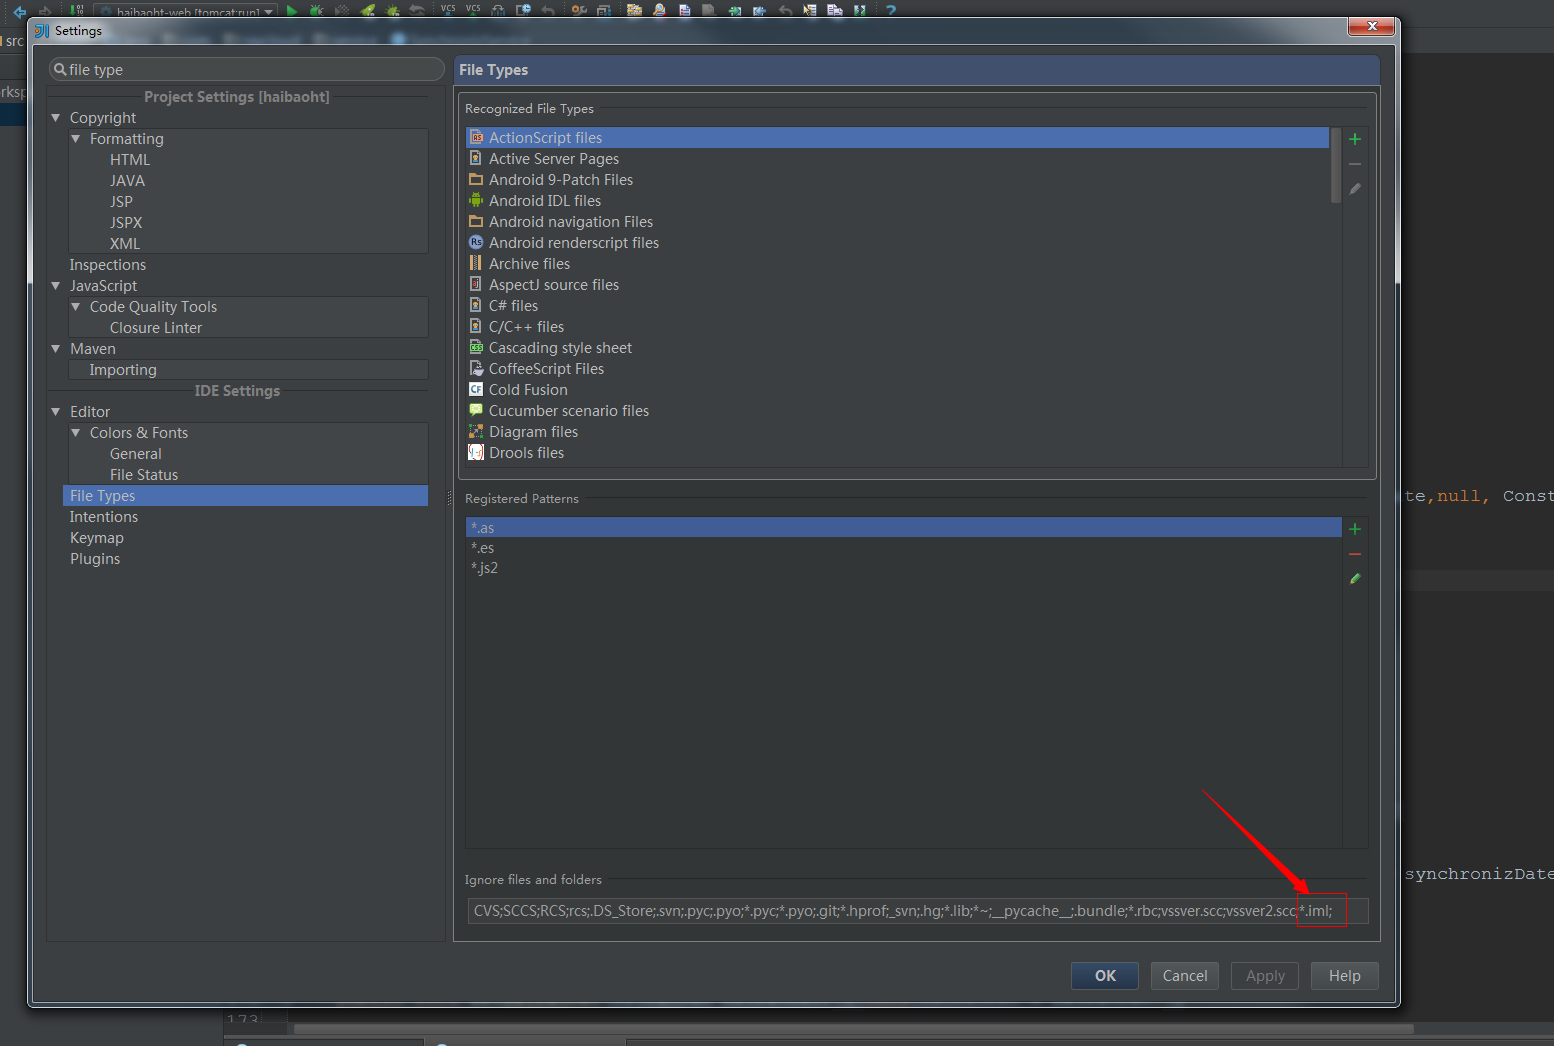
Task: Open the Keymap settings page
Action: point(97,538)
